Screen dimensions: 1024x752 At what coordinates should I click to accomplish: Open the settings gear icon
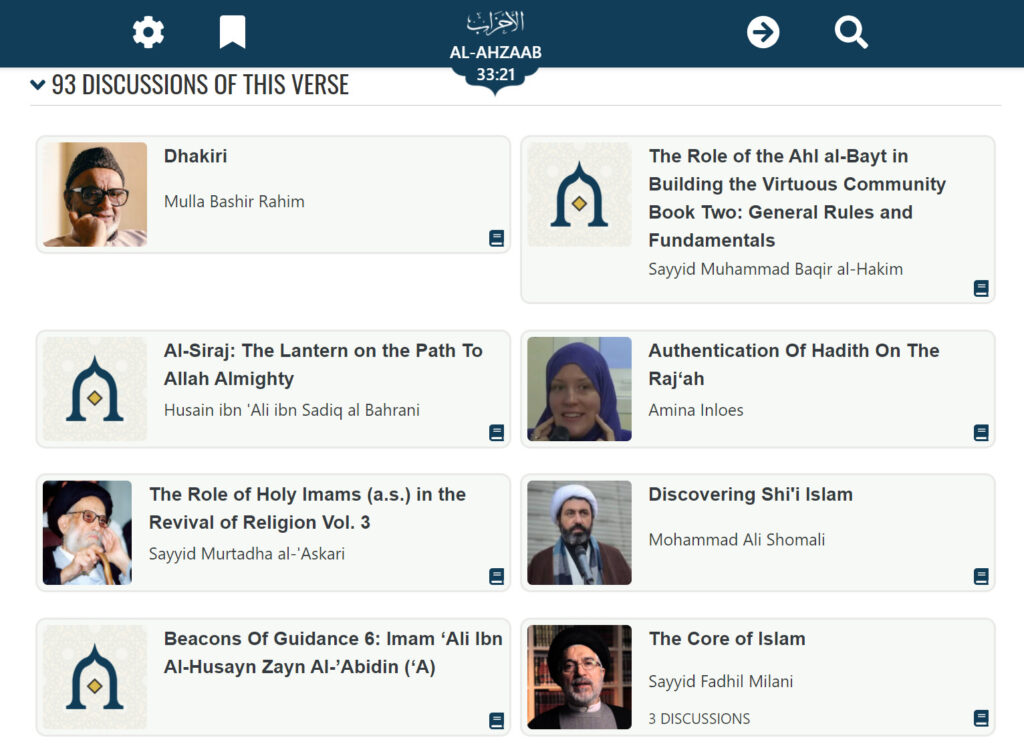pyautogui.click(x=148, y=33)
